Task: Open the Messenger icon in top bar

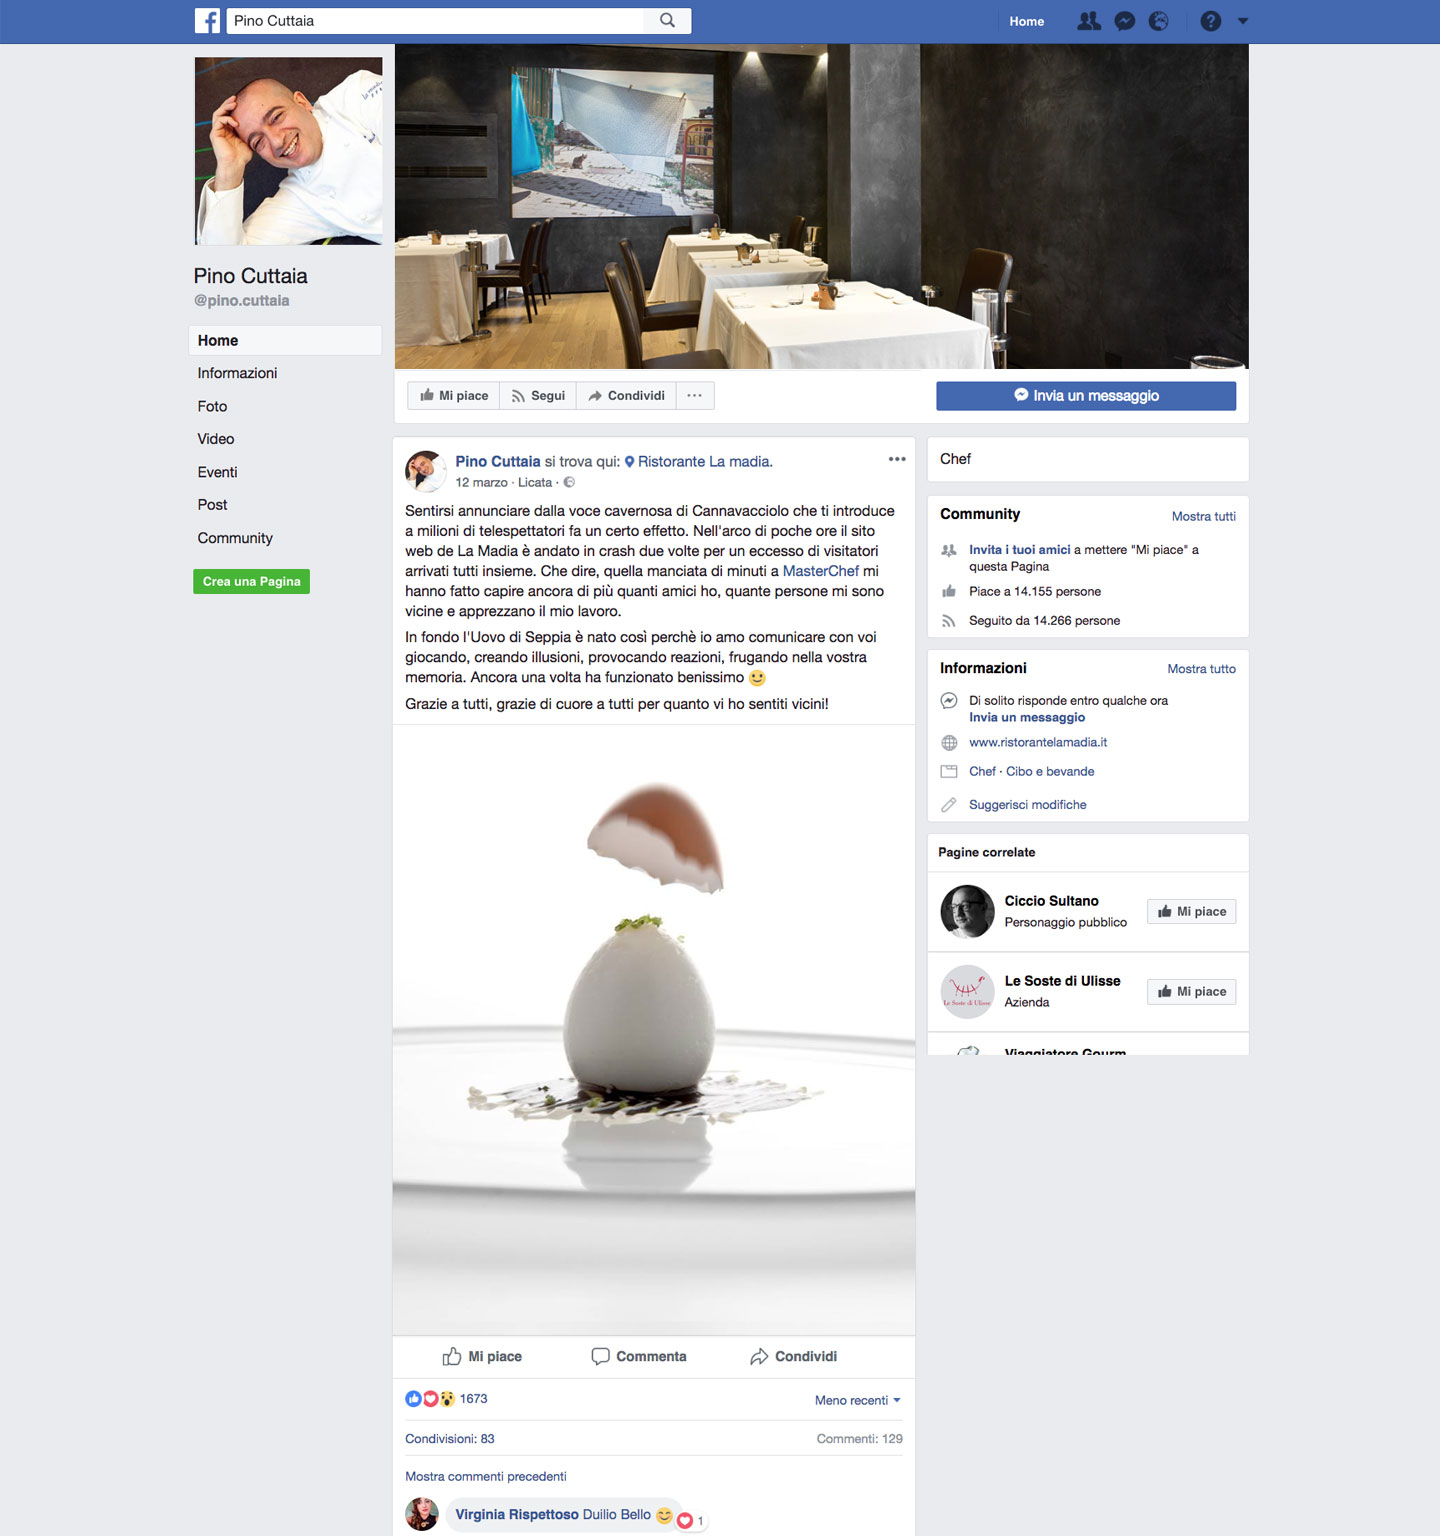Action: click(1125, 21)
